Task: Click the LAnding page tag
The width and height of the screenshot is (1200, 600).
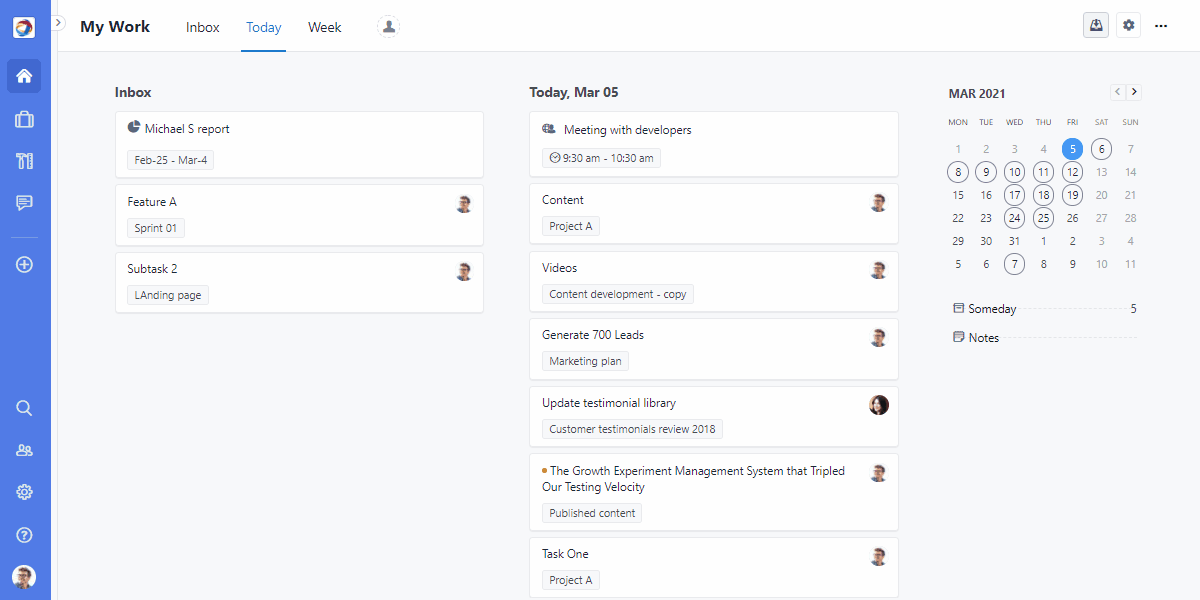Action: pos(168,295)
